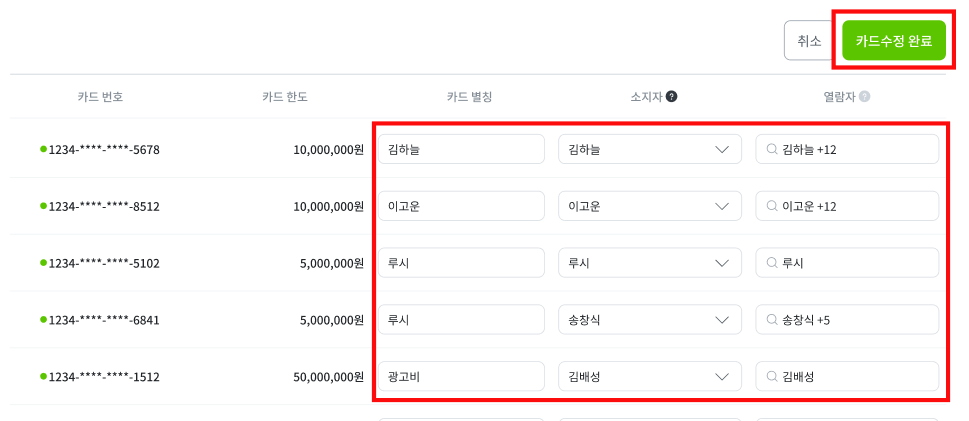
Task: Expand the 이고운 owner dropdown
Action: [x=650, y=206]
